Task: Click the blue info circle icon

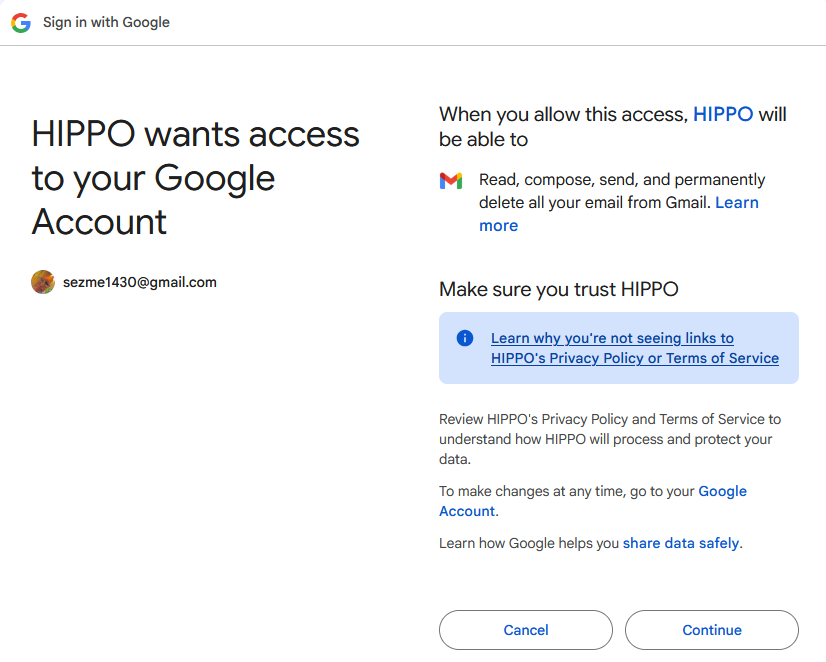Action: [x=465, y=338]
